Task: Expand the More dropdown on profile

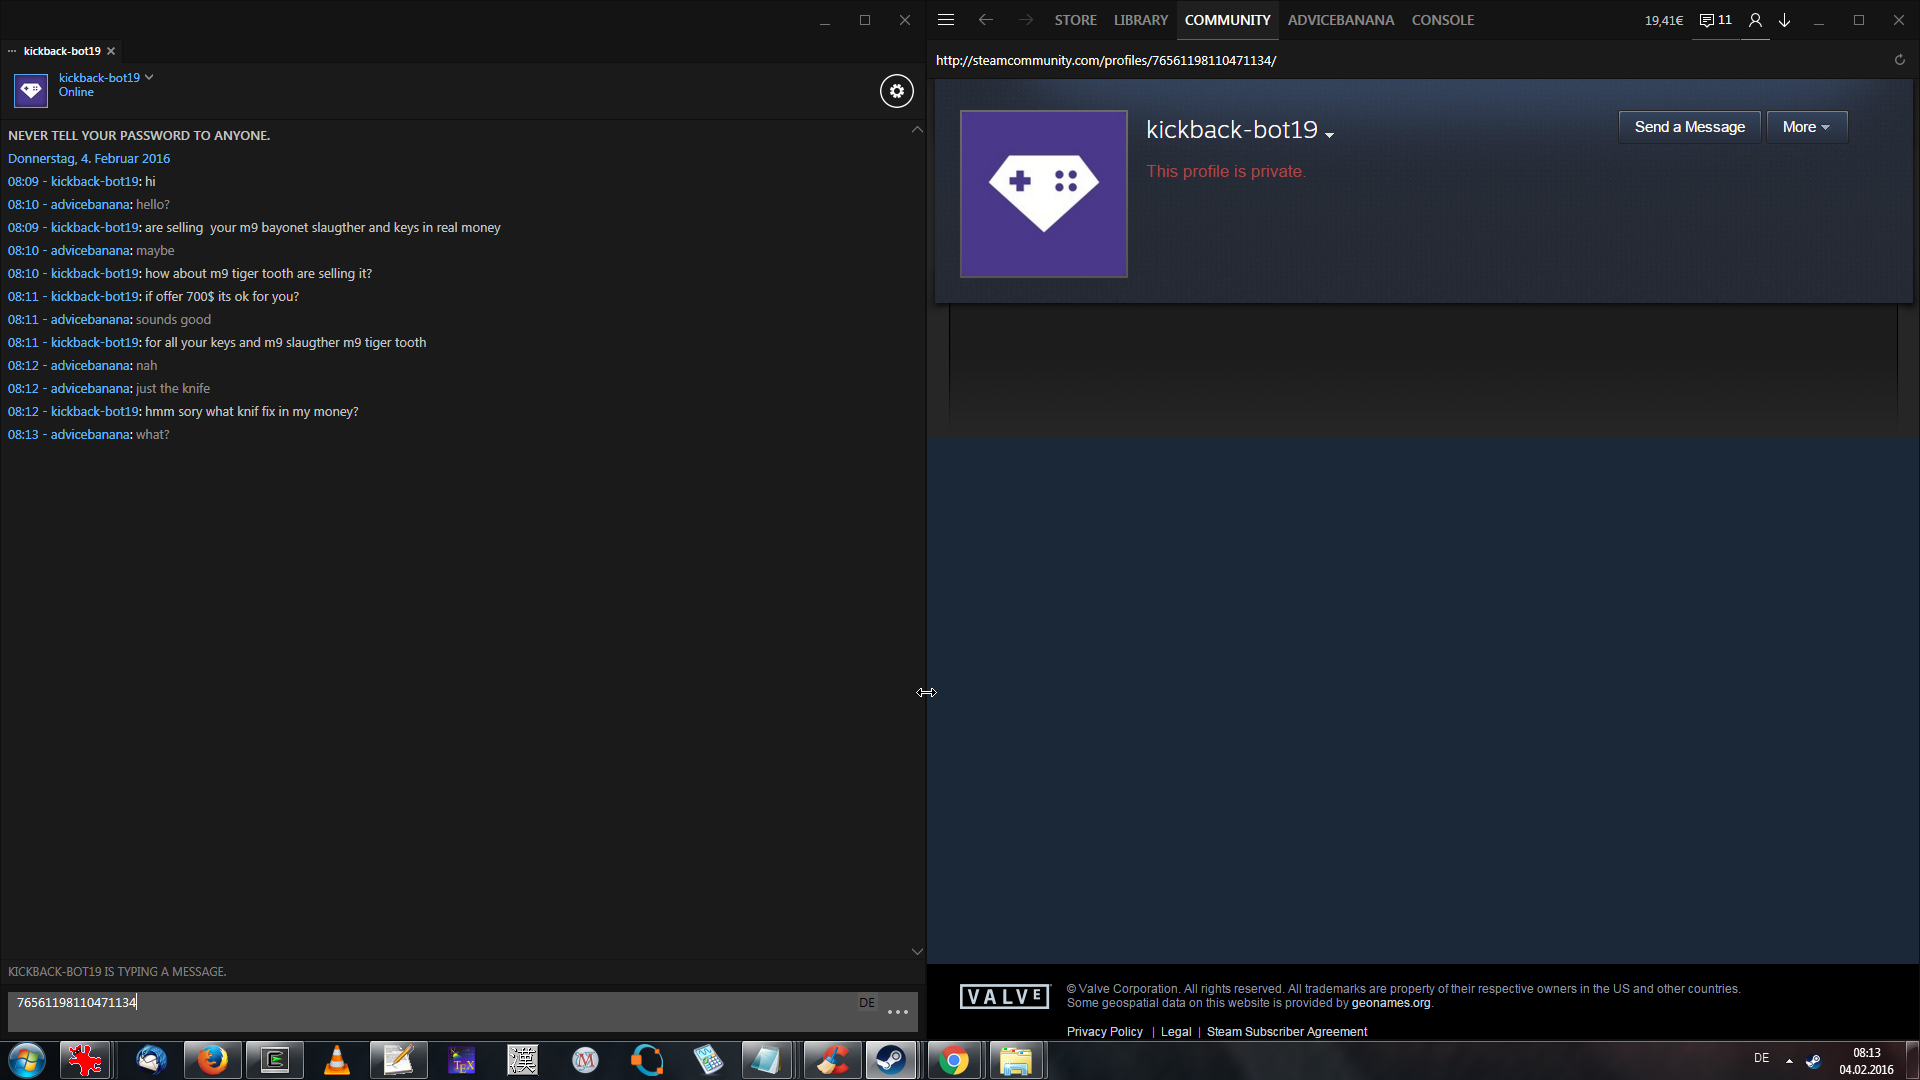Action: tap(1805, 127)
